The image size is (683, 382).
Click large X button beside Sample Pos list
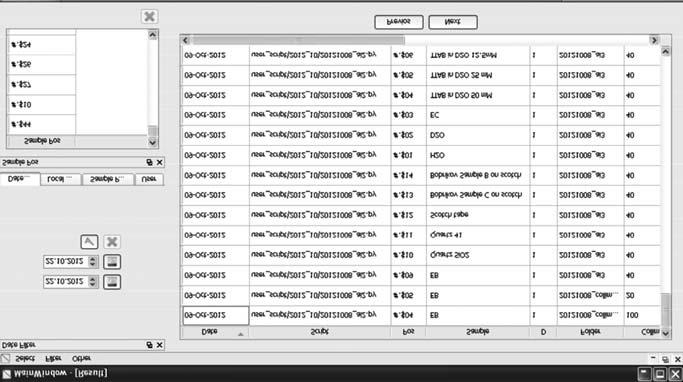149,17
